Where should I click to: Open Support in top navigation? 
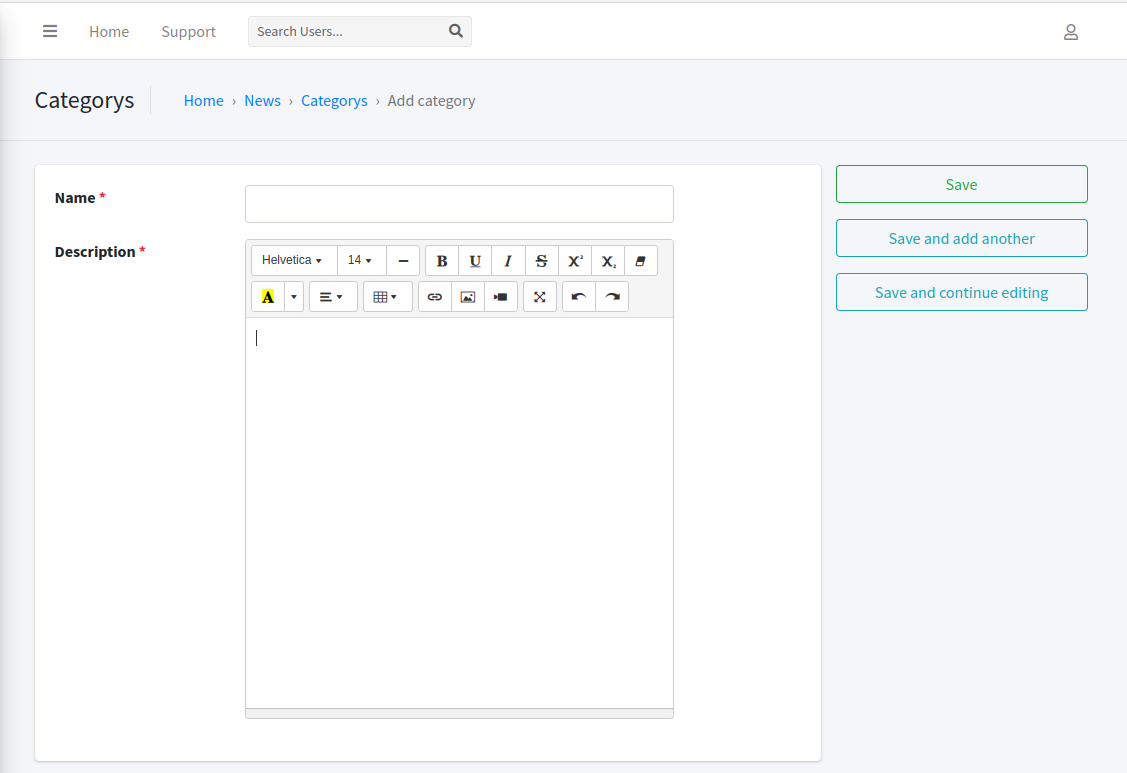point(188,32)
